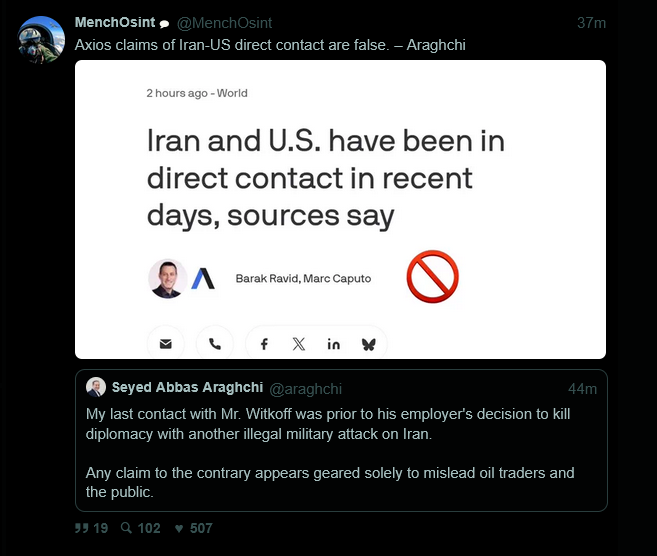Click the @MenchOsint handle
This screenshot has height=556, width=657.
(224, 23)
